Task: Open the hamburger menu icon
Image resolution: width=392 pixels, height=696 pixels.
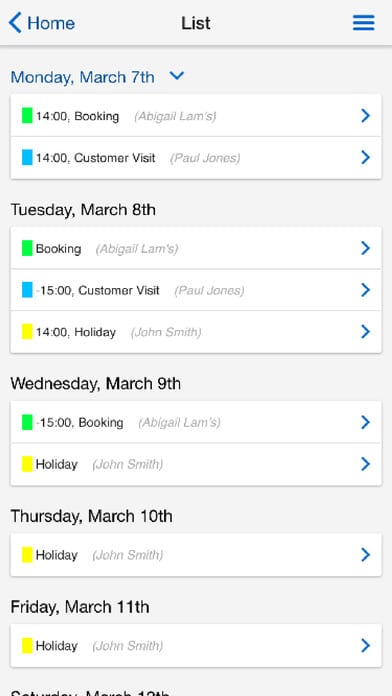Action: click(364, 23)
